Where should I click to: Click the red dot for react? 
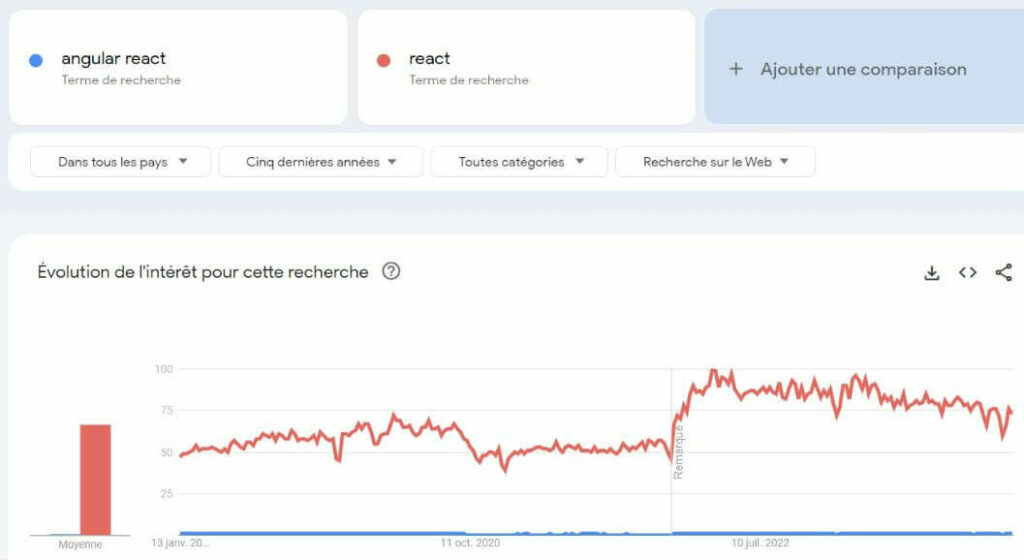coord(383,61)
